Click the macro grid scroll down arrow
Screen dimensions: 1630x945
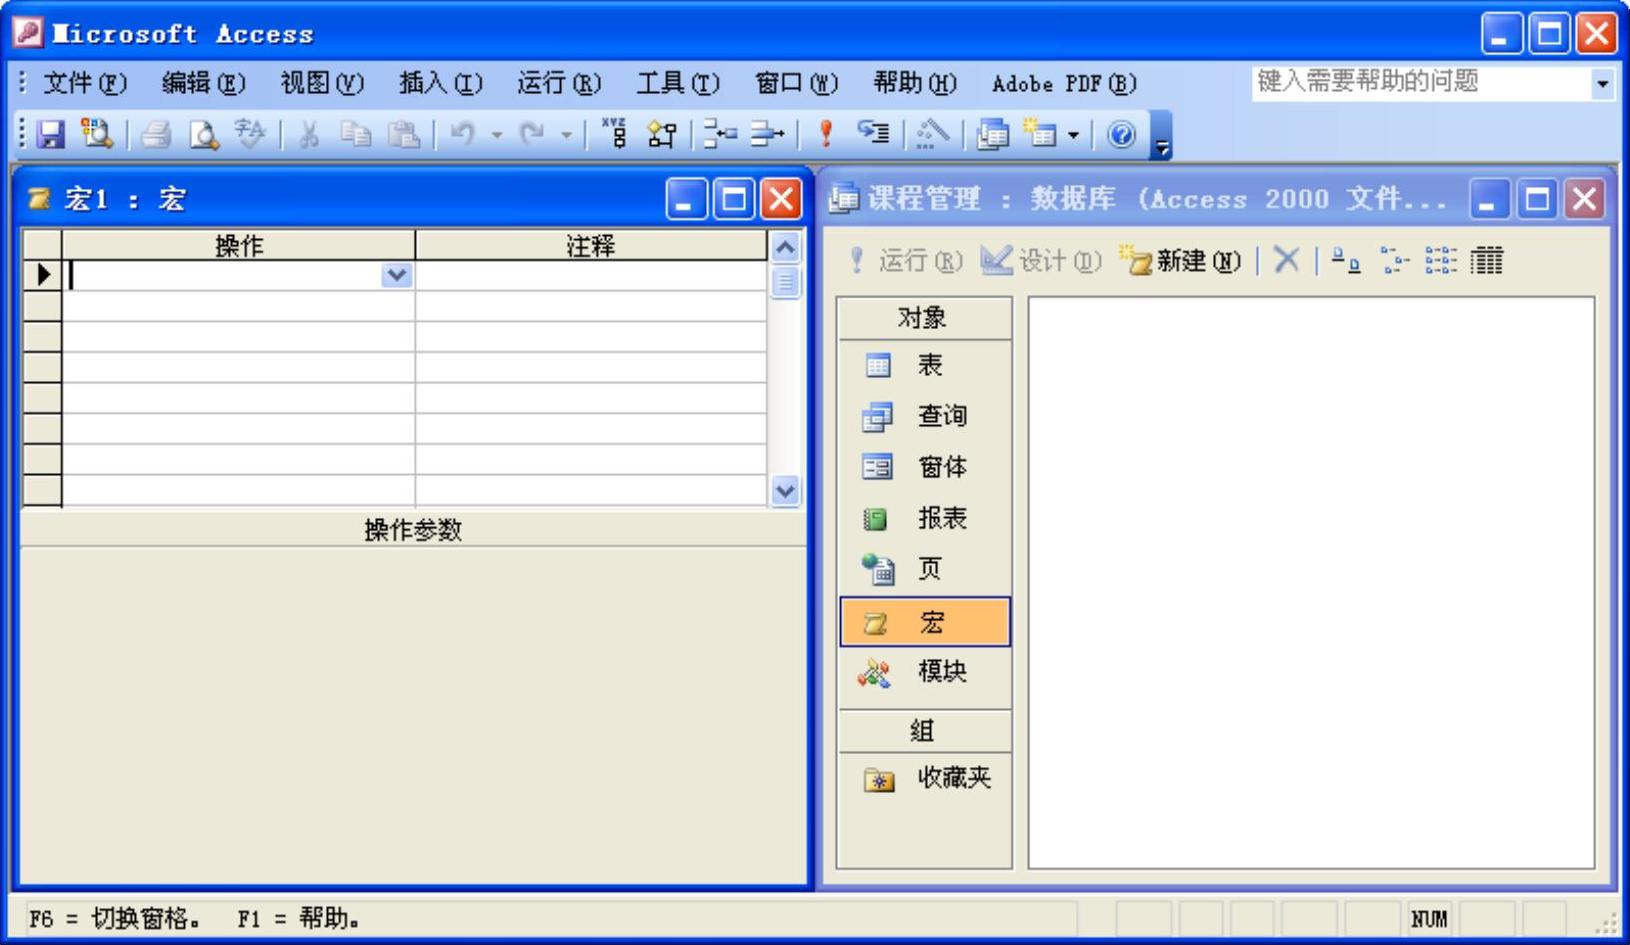pos(786,491)
